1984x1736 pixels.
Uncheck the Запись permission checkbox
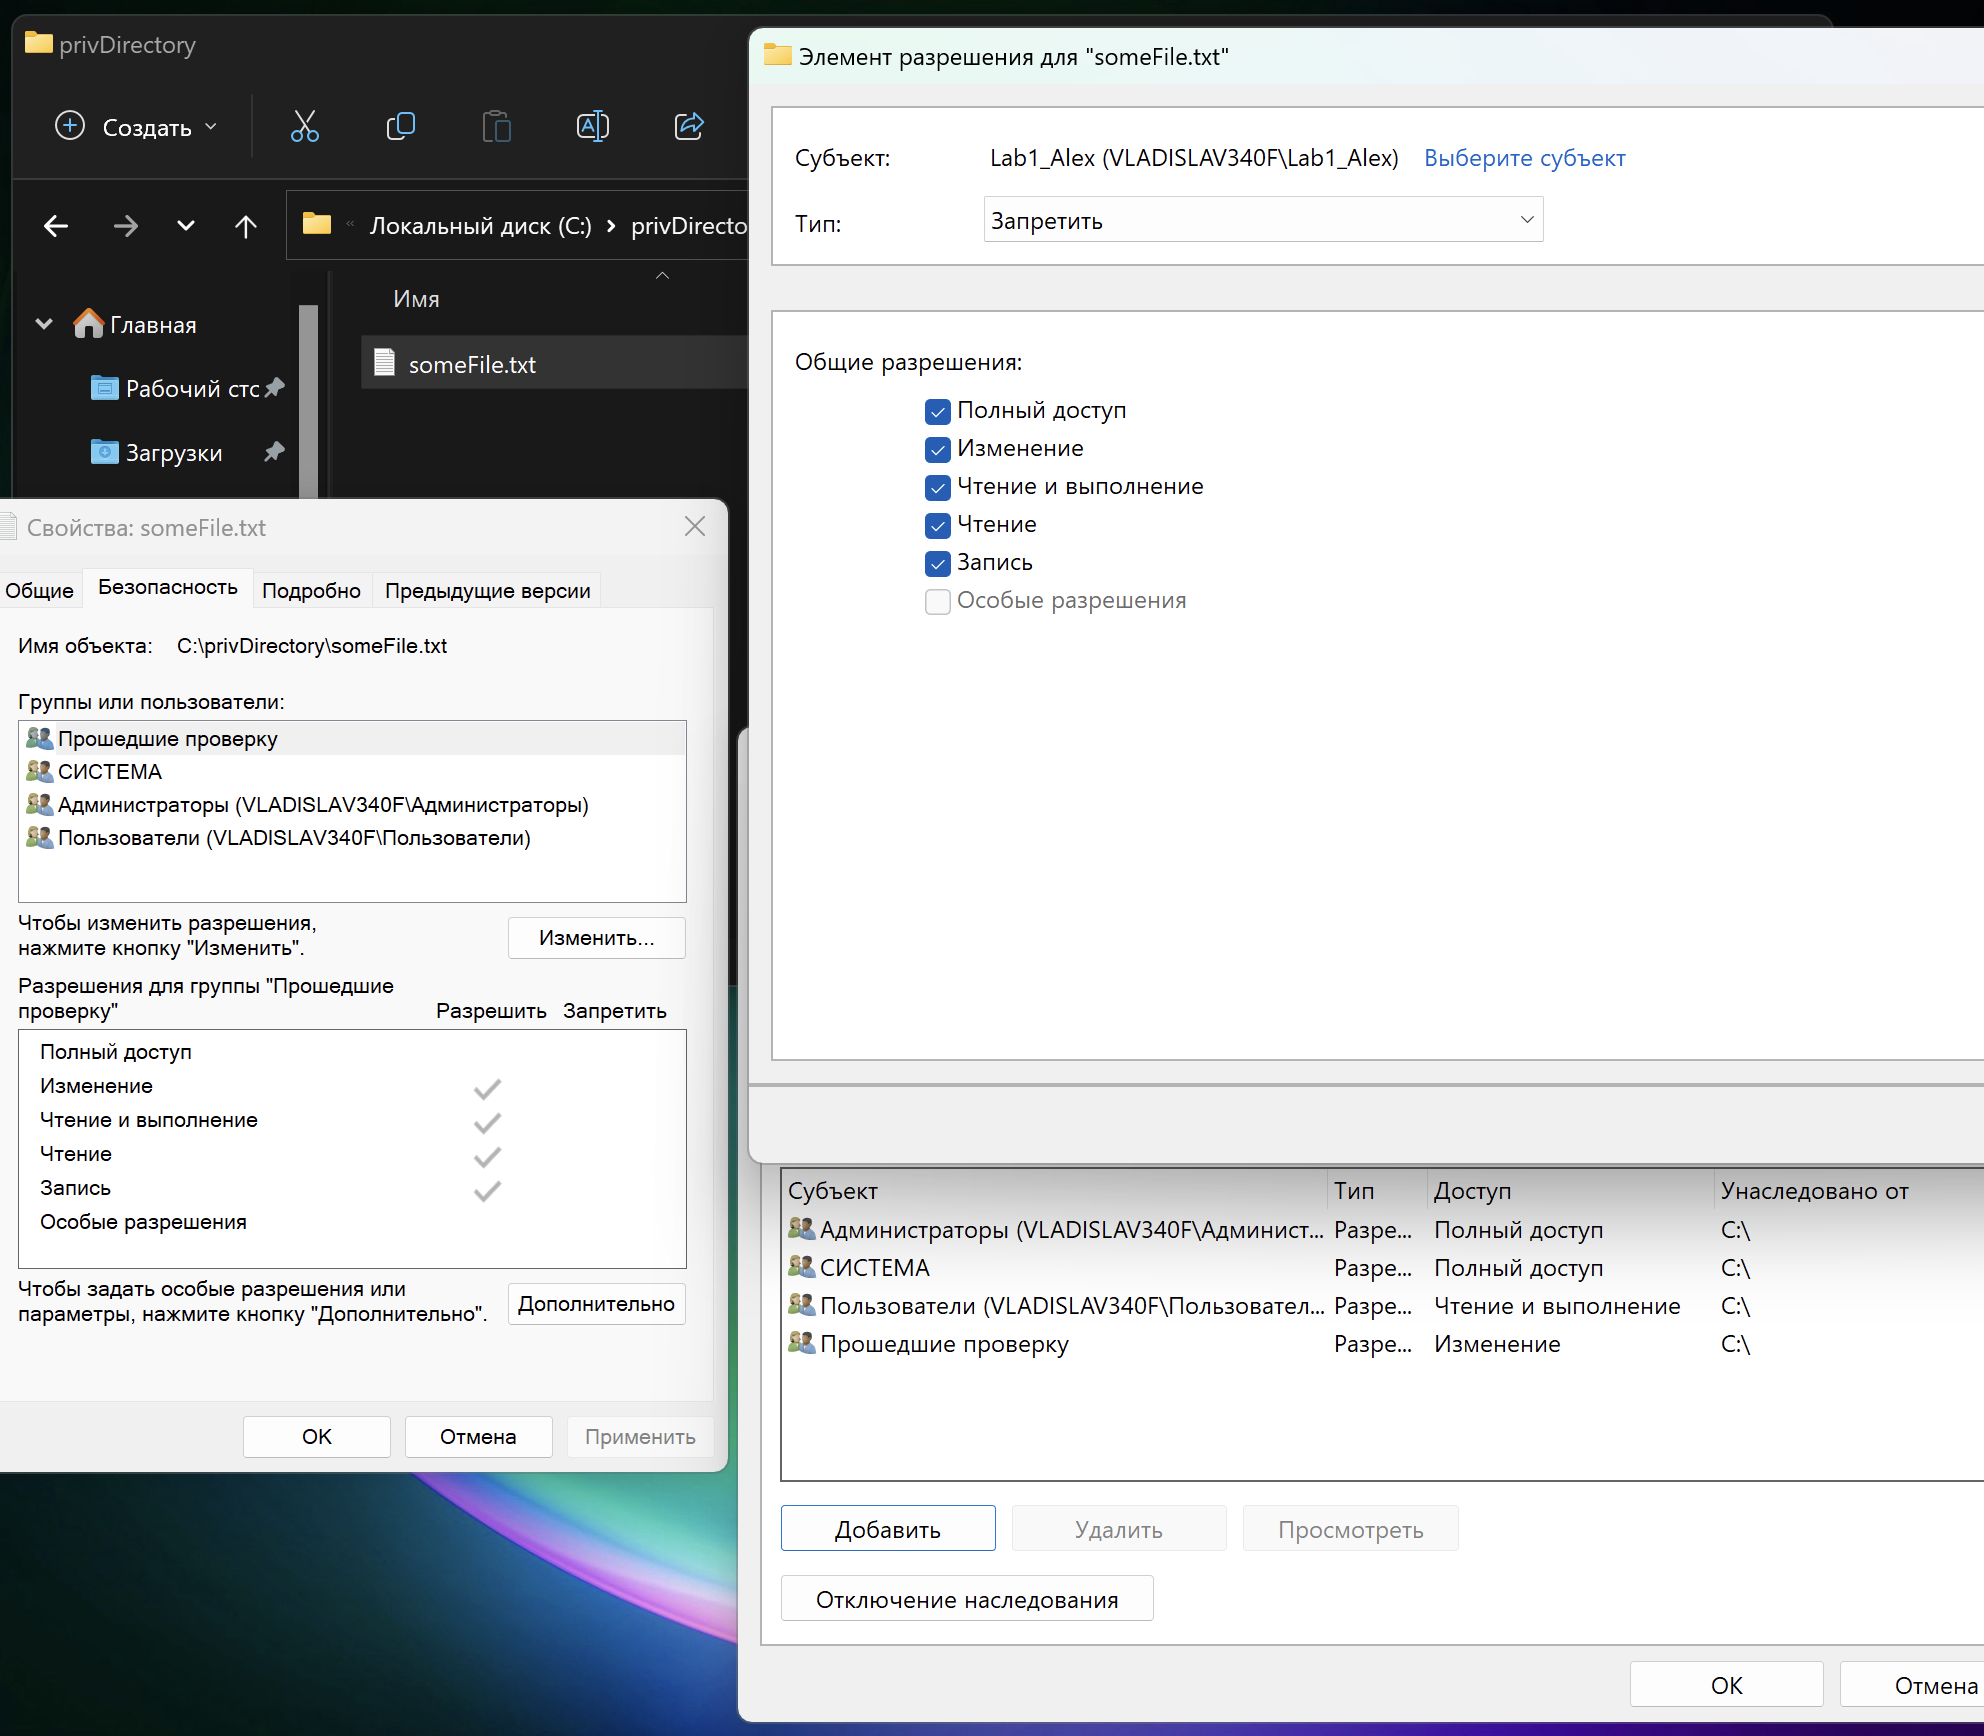(x=938, y=563)
